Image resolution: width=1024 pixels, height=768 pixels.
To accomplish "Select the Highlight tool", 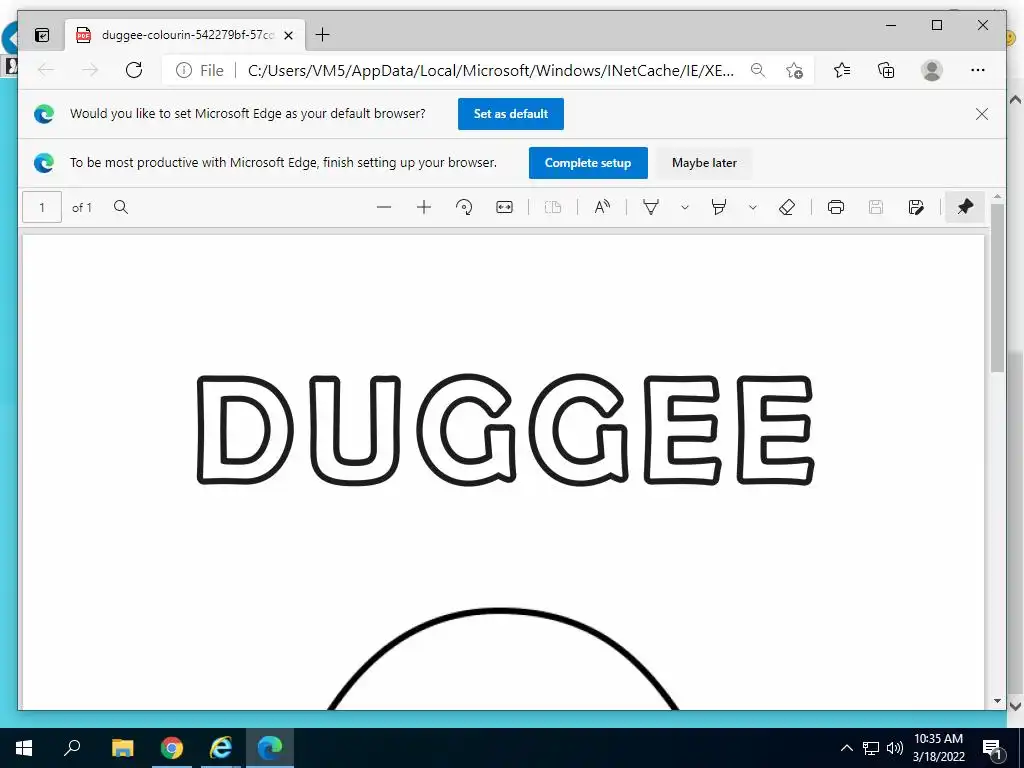I will click(718, 208).
